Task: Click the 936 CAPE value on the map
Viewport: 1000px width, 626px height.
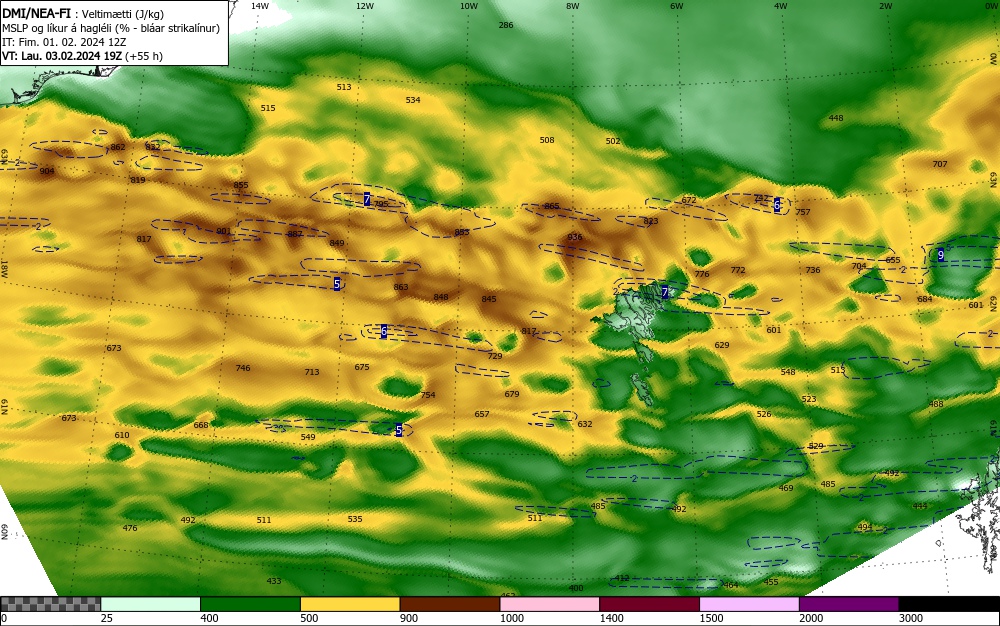Action: click(575, 237)
